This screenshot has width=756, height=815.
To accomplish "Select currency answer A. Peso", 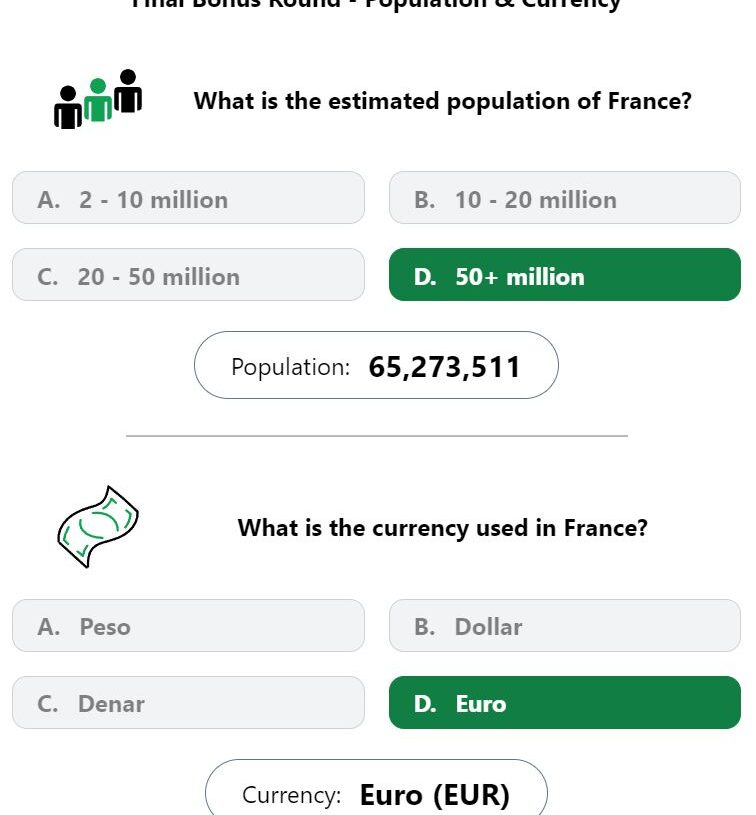I will click(188, 626).
